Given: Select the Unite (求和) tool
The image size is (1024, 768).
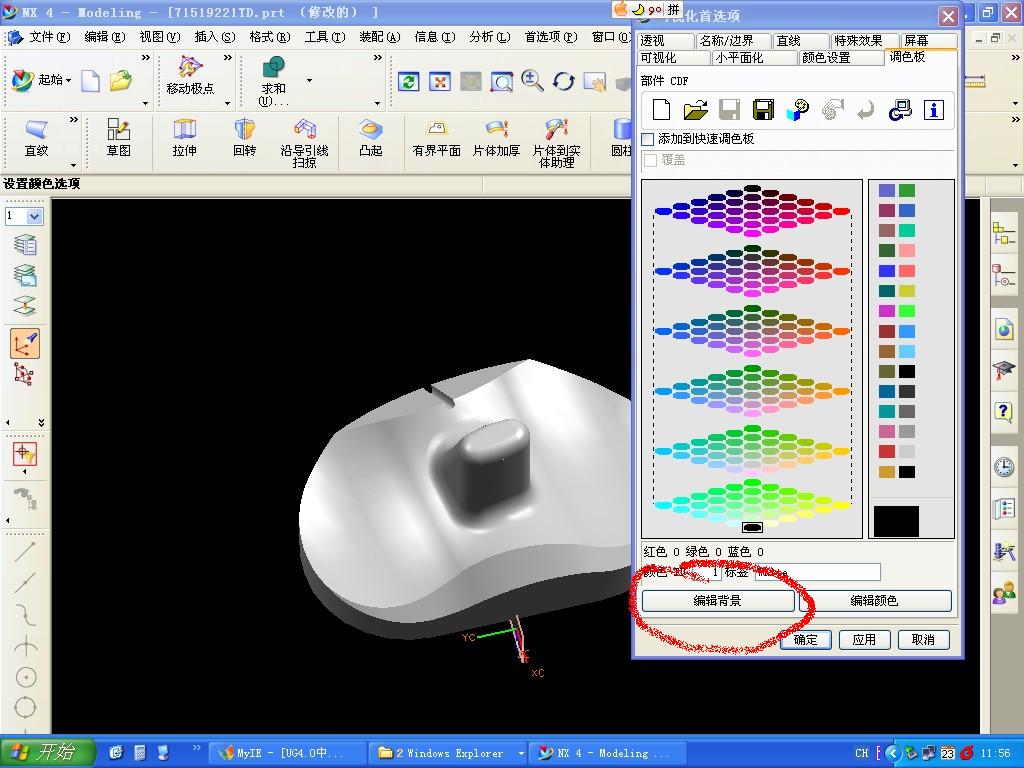Looking at the screenshot, I should (x=273, y=81).
